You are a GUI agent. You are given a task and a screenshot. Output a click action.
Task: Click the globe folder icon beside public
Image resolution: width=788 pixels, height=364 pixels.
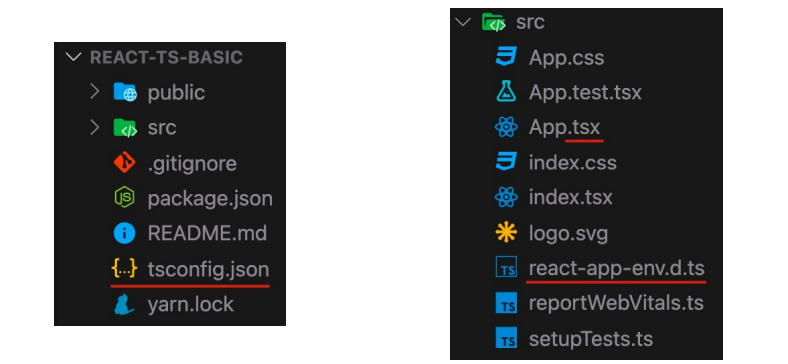pyautogui.click(x=125, y=93)
